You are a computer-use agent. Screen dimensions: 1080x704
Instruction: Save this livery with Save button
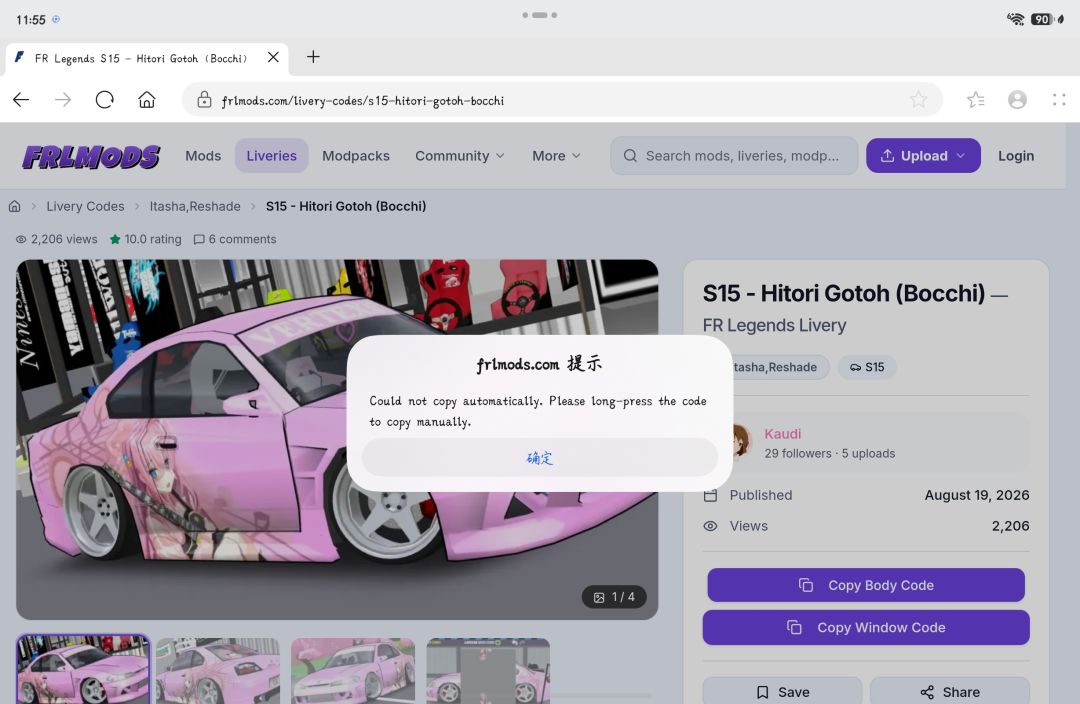782,691
